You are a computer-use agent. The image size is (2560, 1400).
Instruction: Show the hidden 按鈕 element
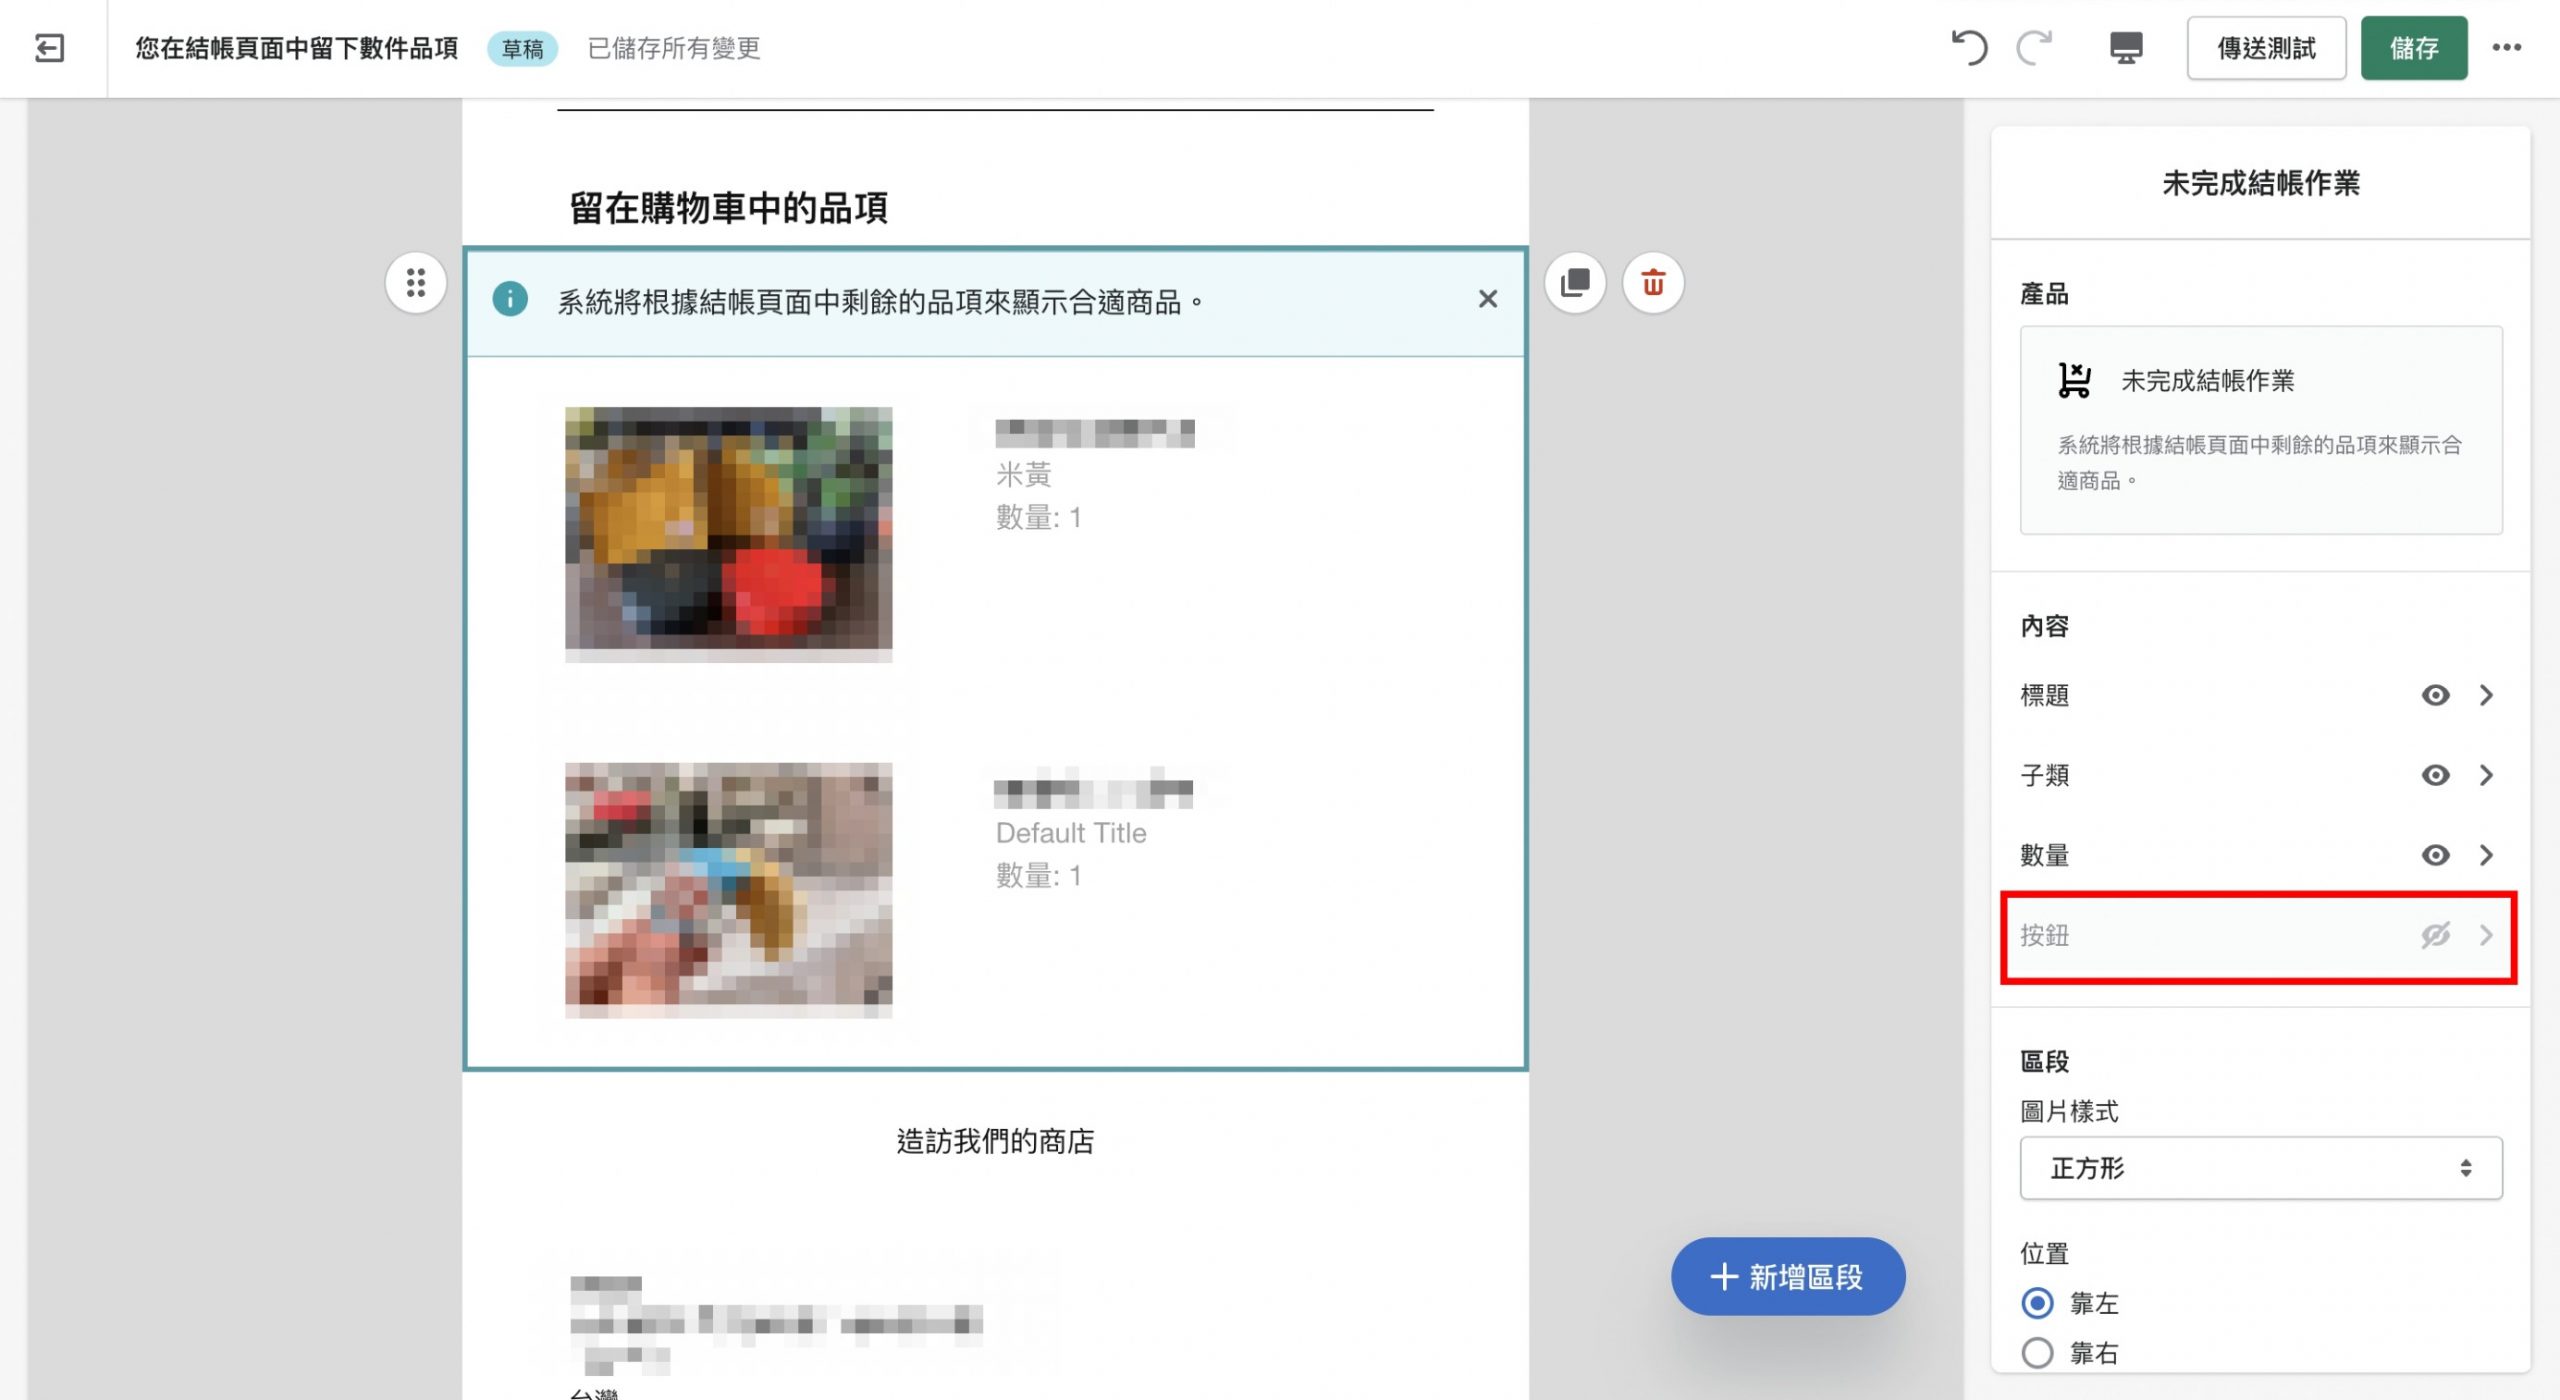coord(2435,935)
